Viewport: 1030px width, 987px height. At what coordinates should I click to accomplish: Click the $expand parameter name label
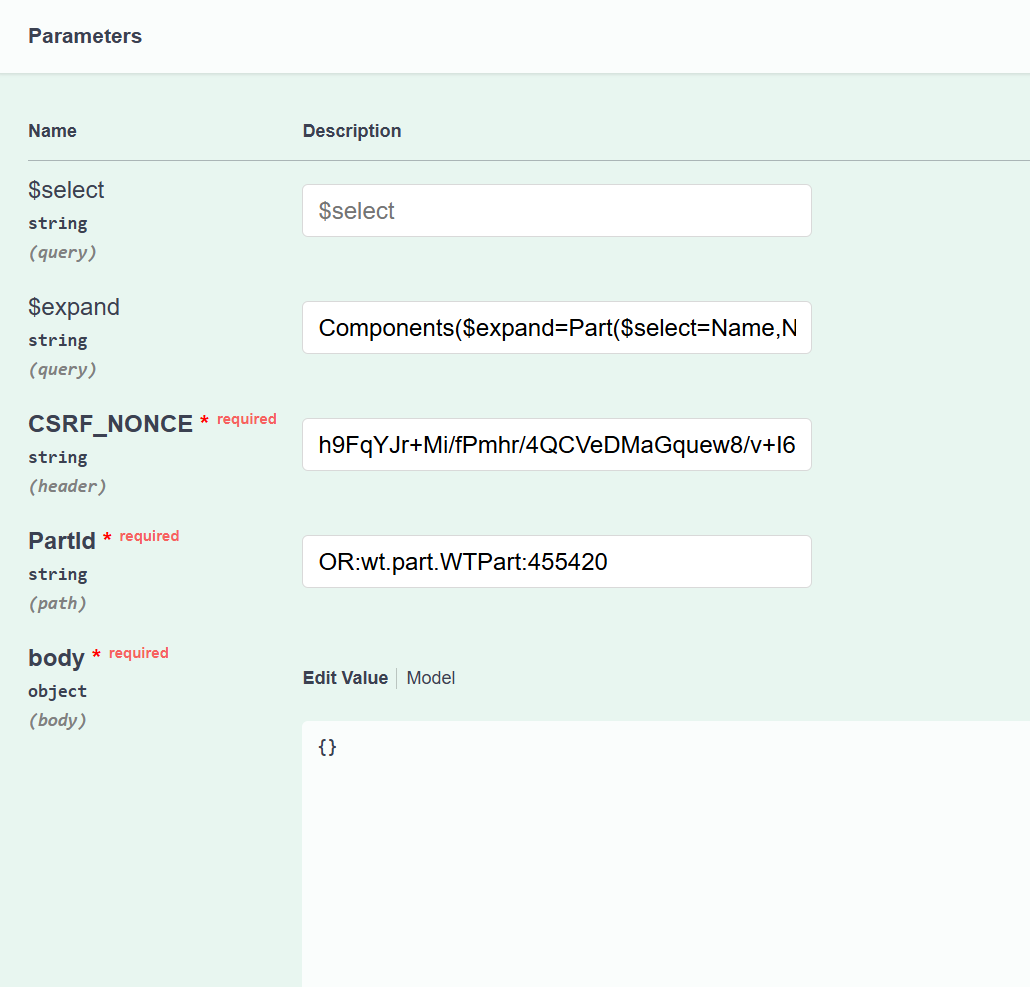tap(74, 306)
